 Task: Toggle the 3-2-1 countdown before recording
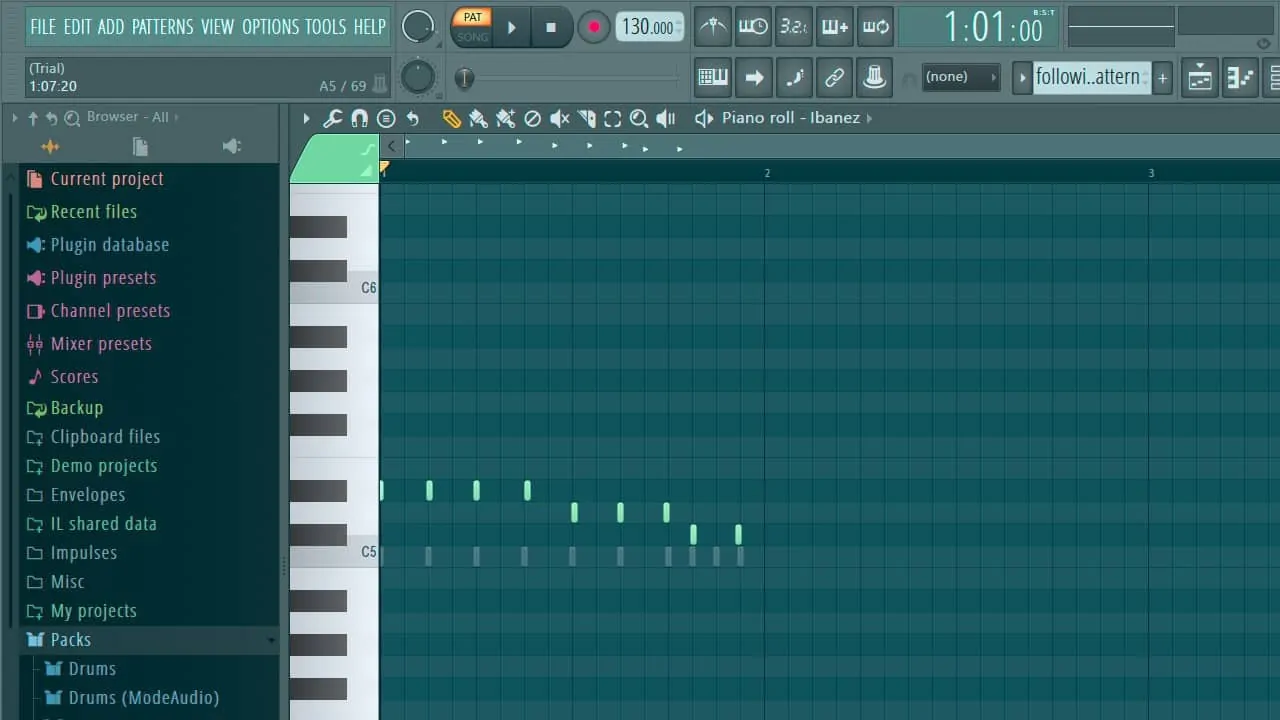(794, 27)
